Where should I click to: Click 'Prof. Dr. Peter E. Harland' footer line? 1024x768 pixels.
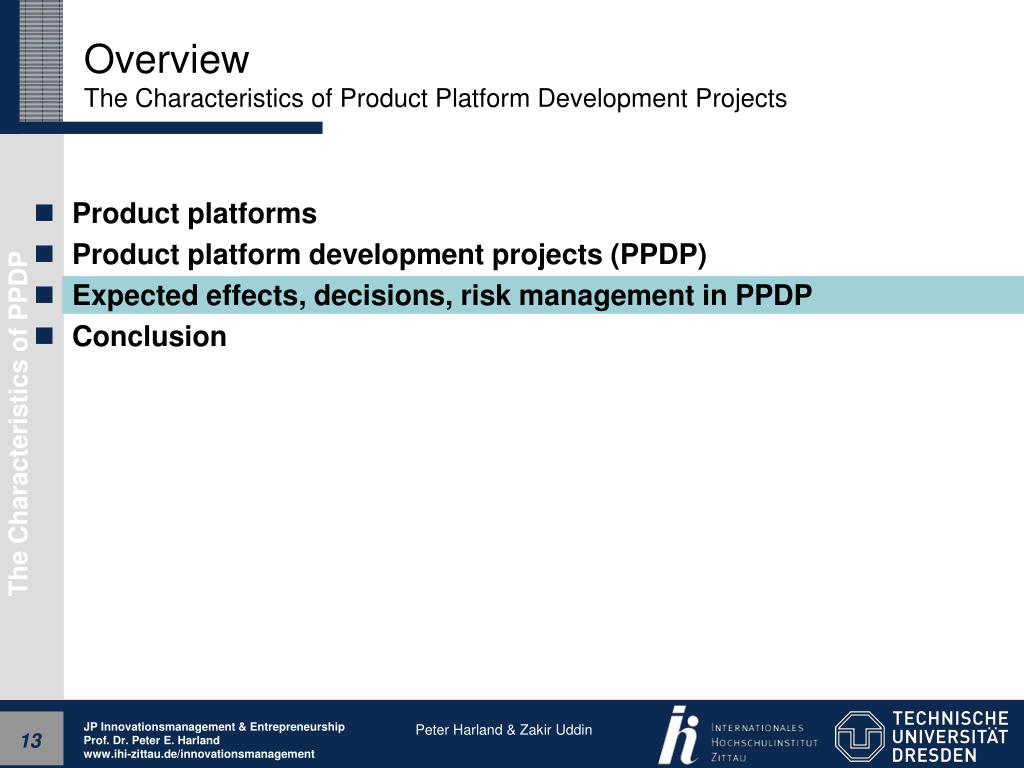(x=152, y=741)
